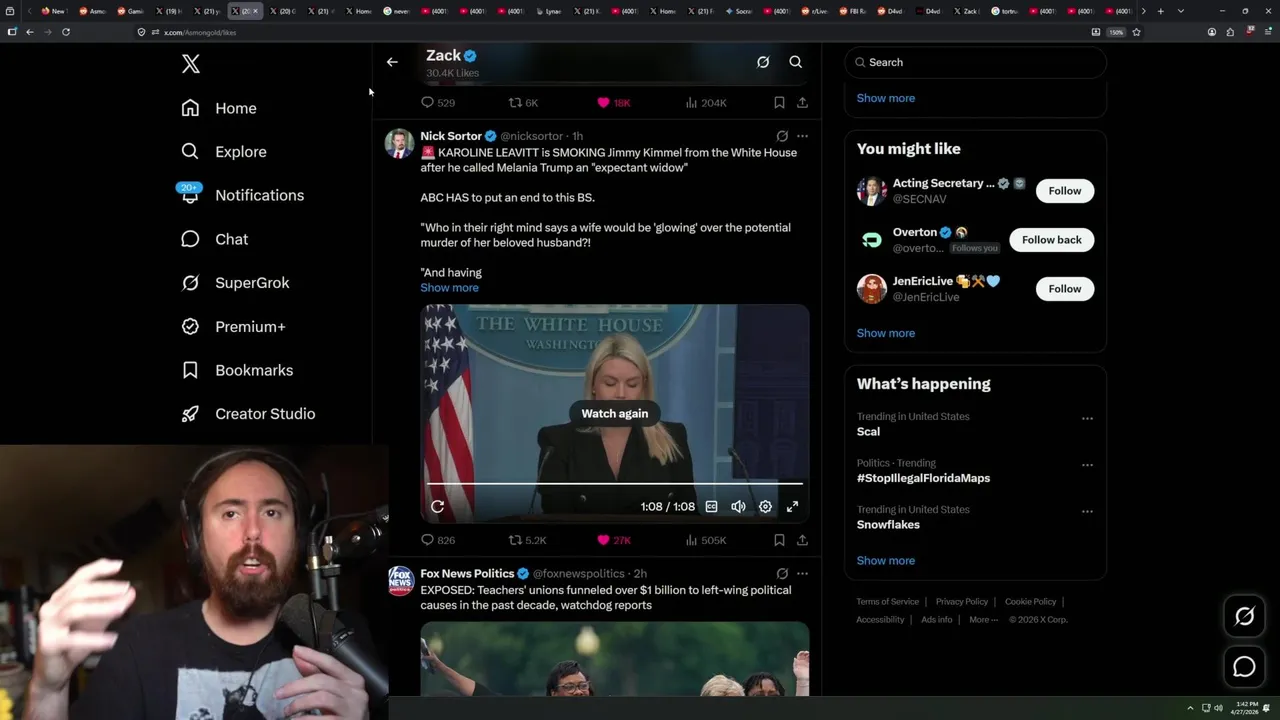The width and height of the screenshot is (1280, 720).
Task: Share the Nick Sortor post
Action: point(802,540)
